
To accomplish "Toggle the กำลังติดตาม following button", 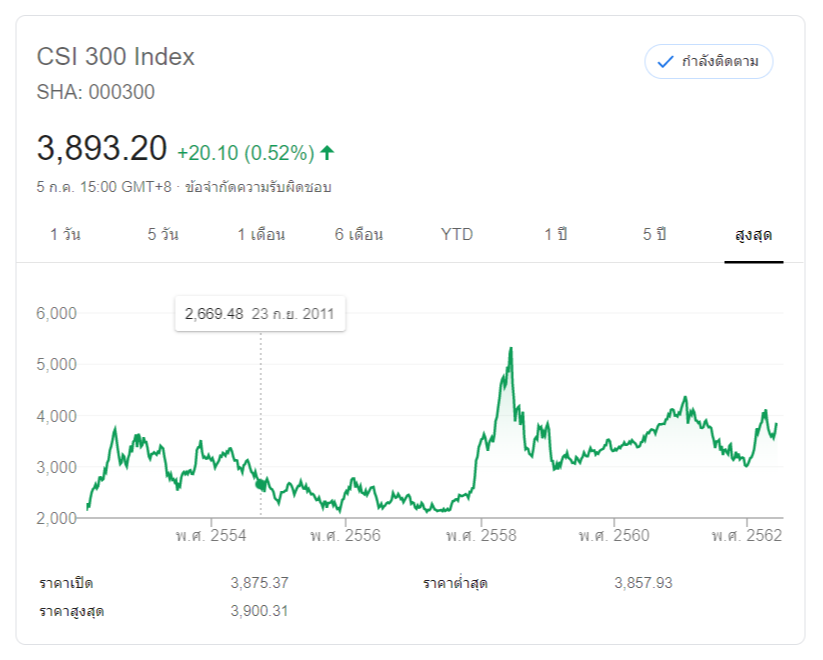I will [x=709, y=62].
